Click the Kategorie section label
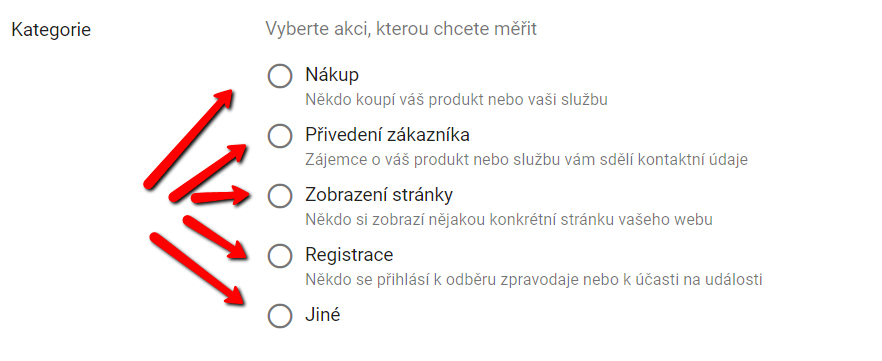Screen dimensions: 882x361 tap(51, 30)
